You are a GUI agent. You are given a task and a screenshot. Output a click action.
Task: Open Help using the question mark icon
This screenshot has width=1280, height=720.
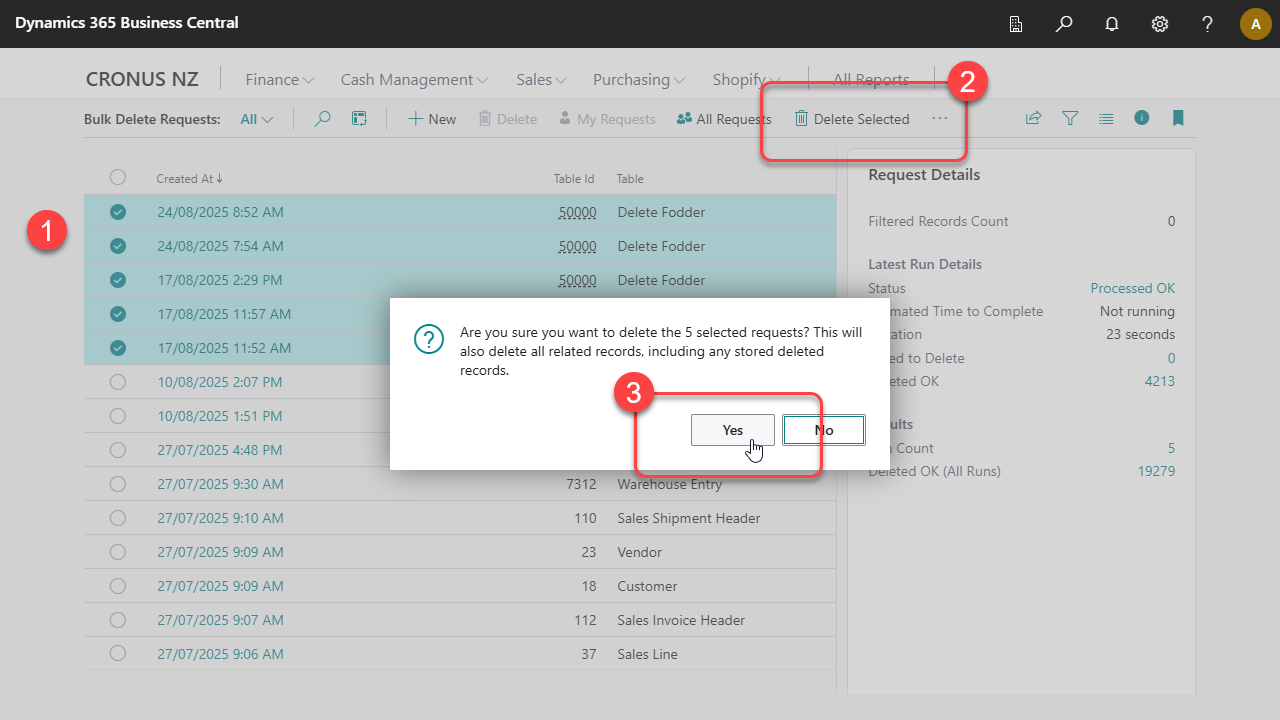[1207, 24]
